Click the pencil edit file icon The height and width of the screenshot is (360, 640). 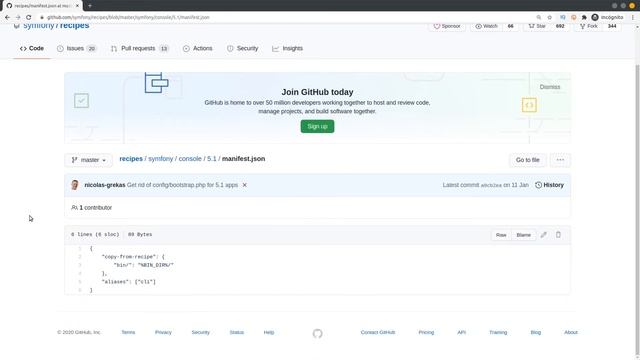point(544,235)
